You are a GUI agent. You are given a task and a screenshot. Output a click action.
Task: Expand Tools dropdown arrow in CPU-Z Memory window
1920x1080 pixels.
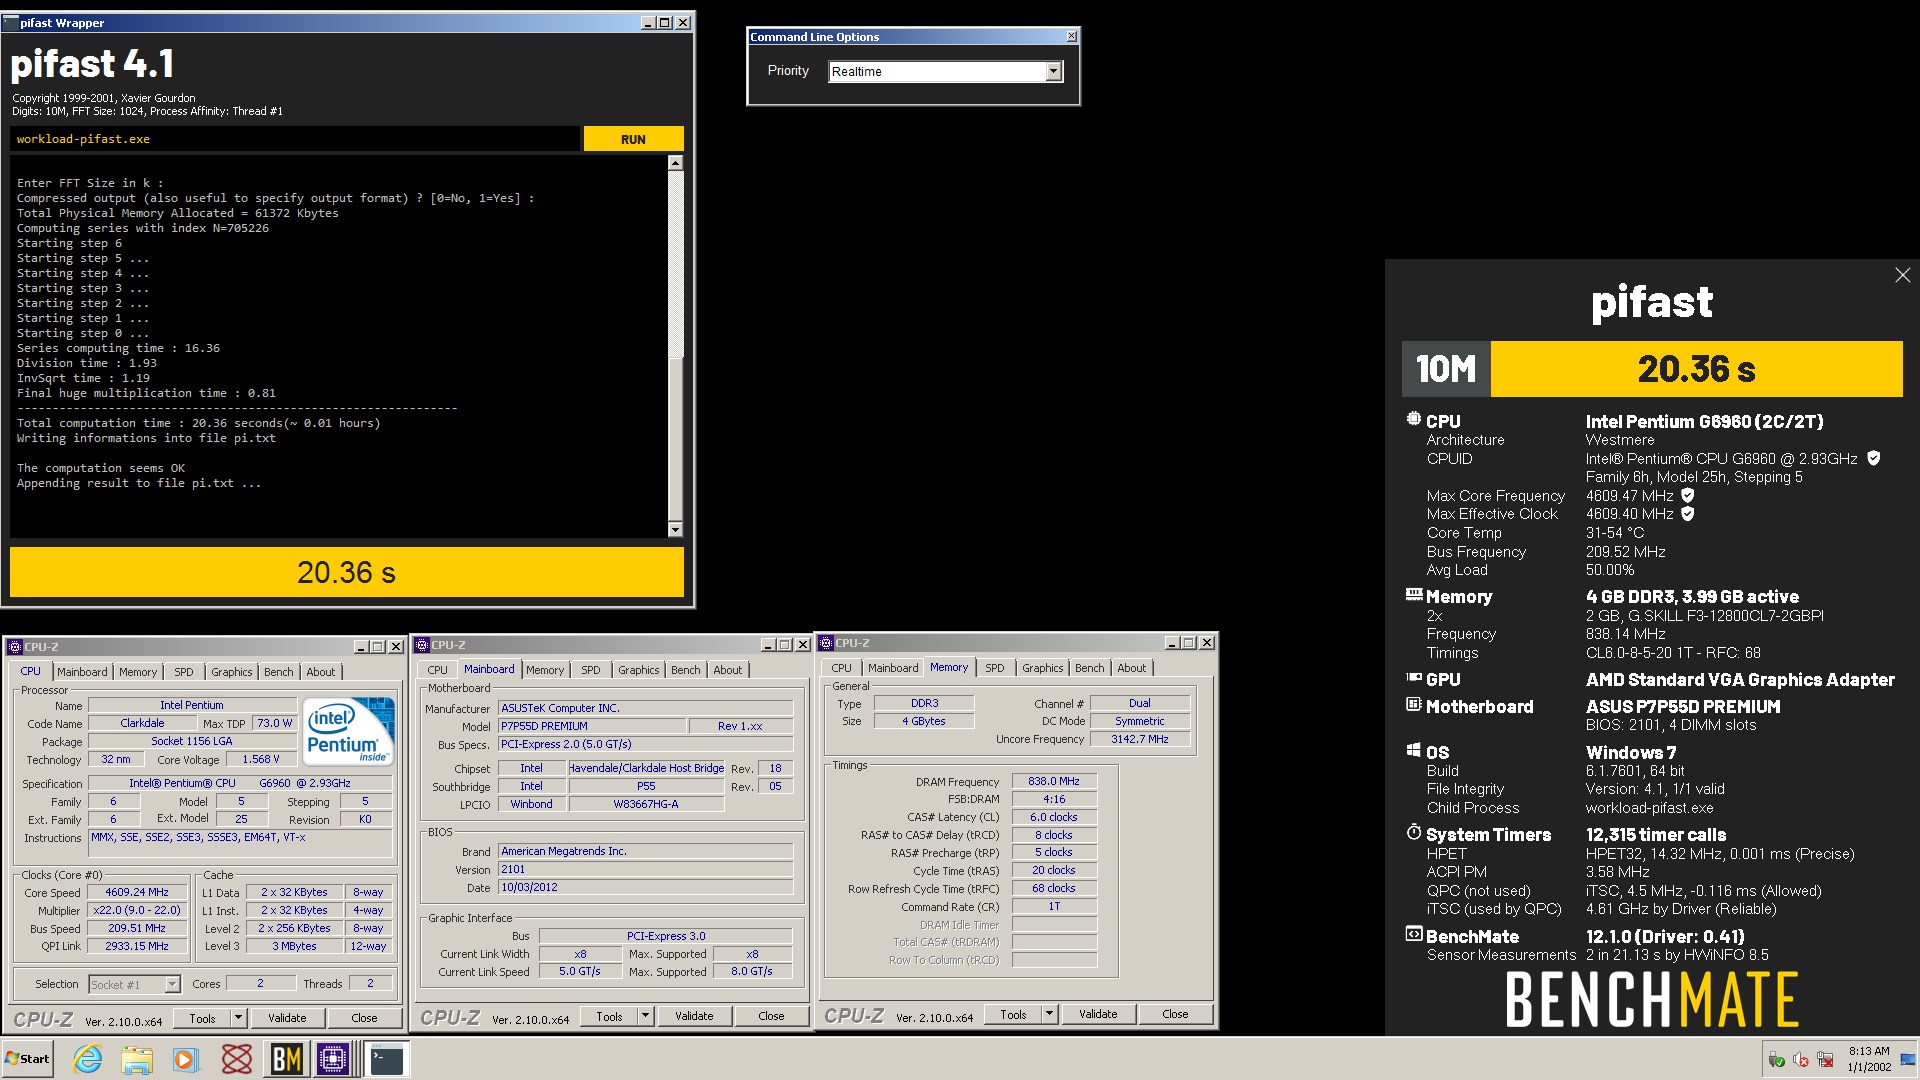[x=1049, y=1014]
